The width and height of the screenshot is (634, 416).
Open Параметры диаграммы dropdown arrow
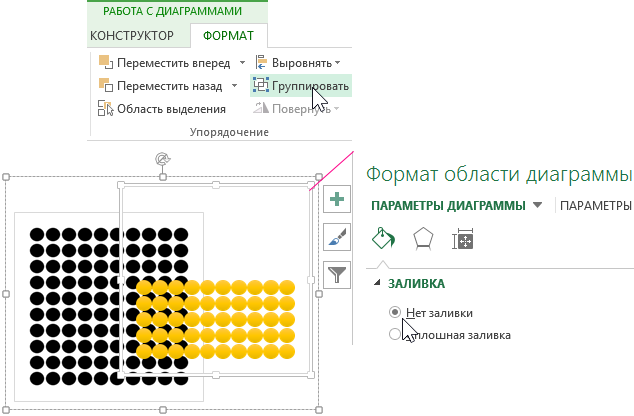click(x=537, y=205)
